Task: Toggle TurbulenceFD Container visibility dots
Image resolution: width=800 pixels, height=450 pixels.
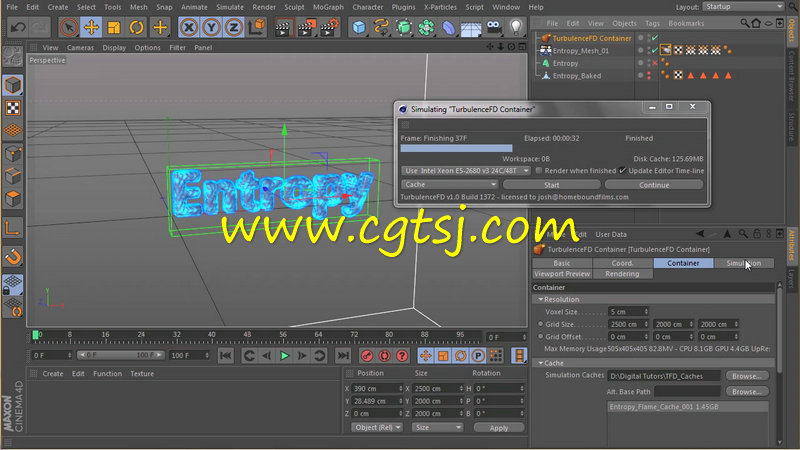Action: pos(648,38)
